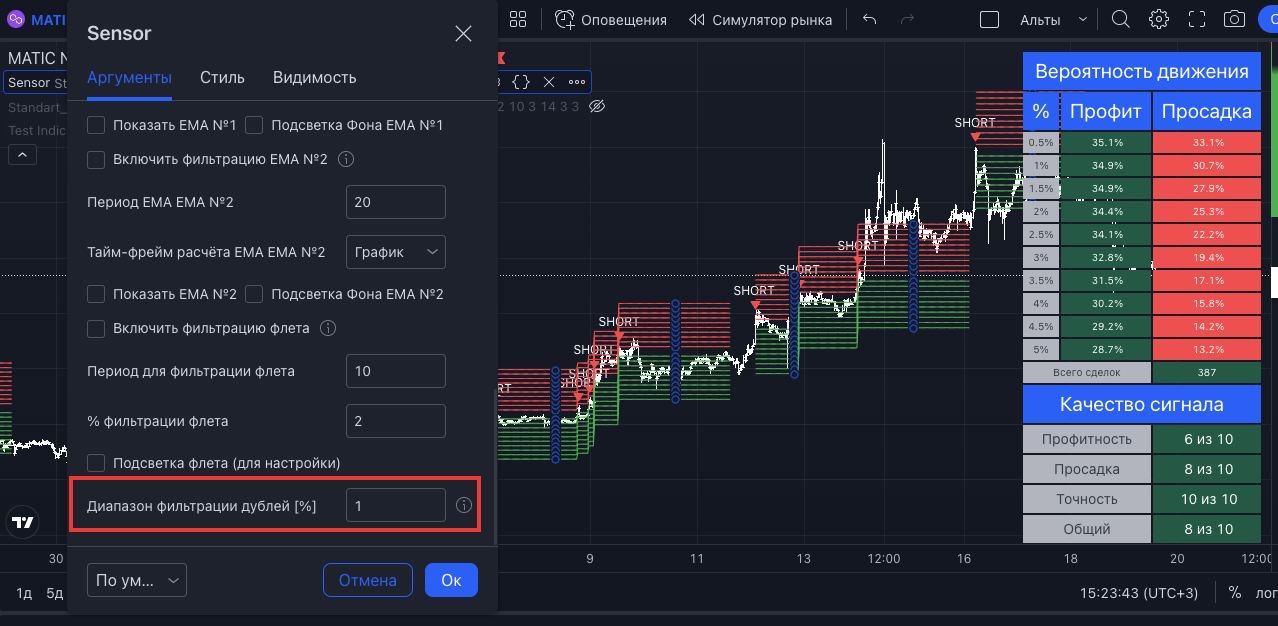Select the 1д time range

[24, 593]
